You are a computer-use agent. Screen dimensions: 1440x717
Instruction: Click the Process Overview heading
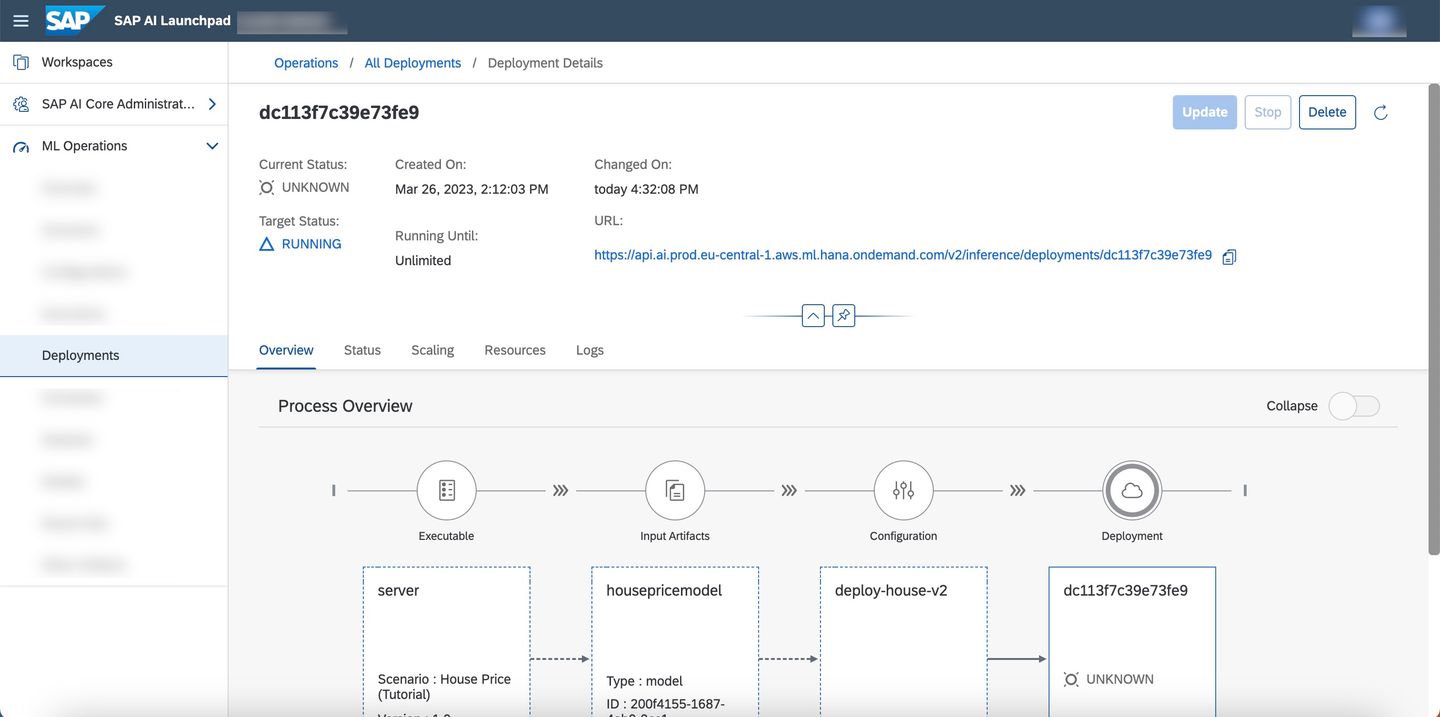[345, 406]
